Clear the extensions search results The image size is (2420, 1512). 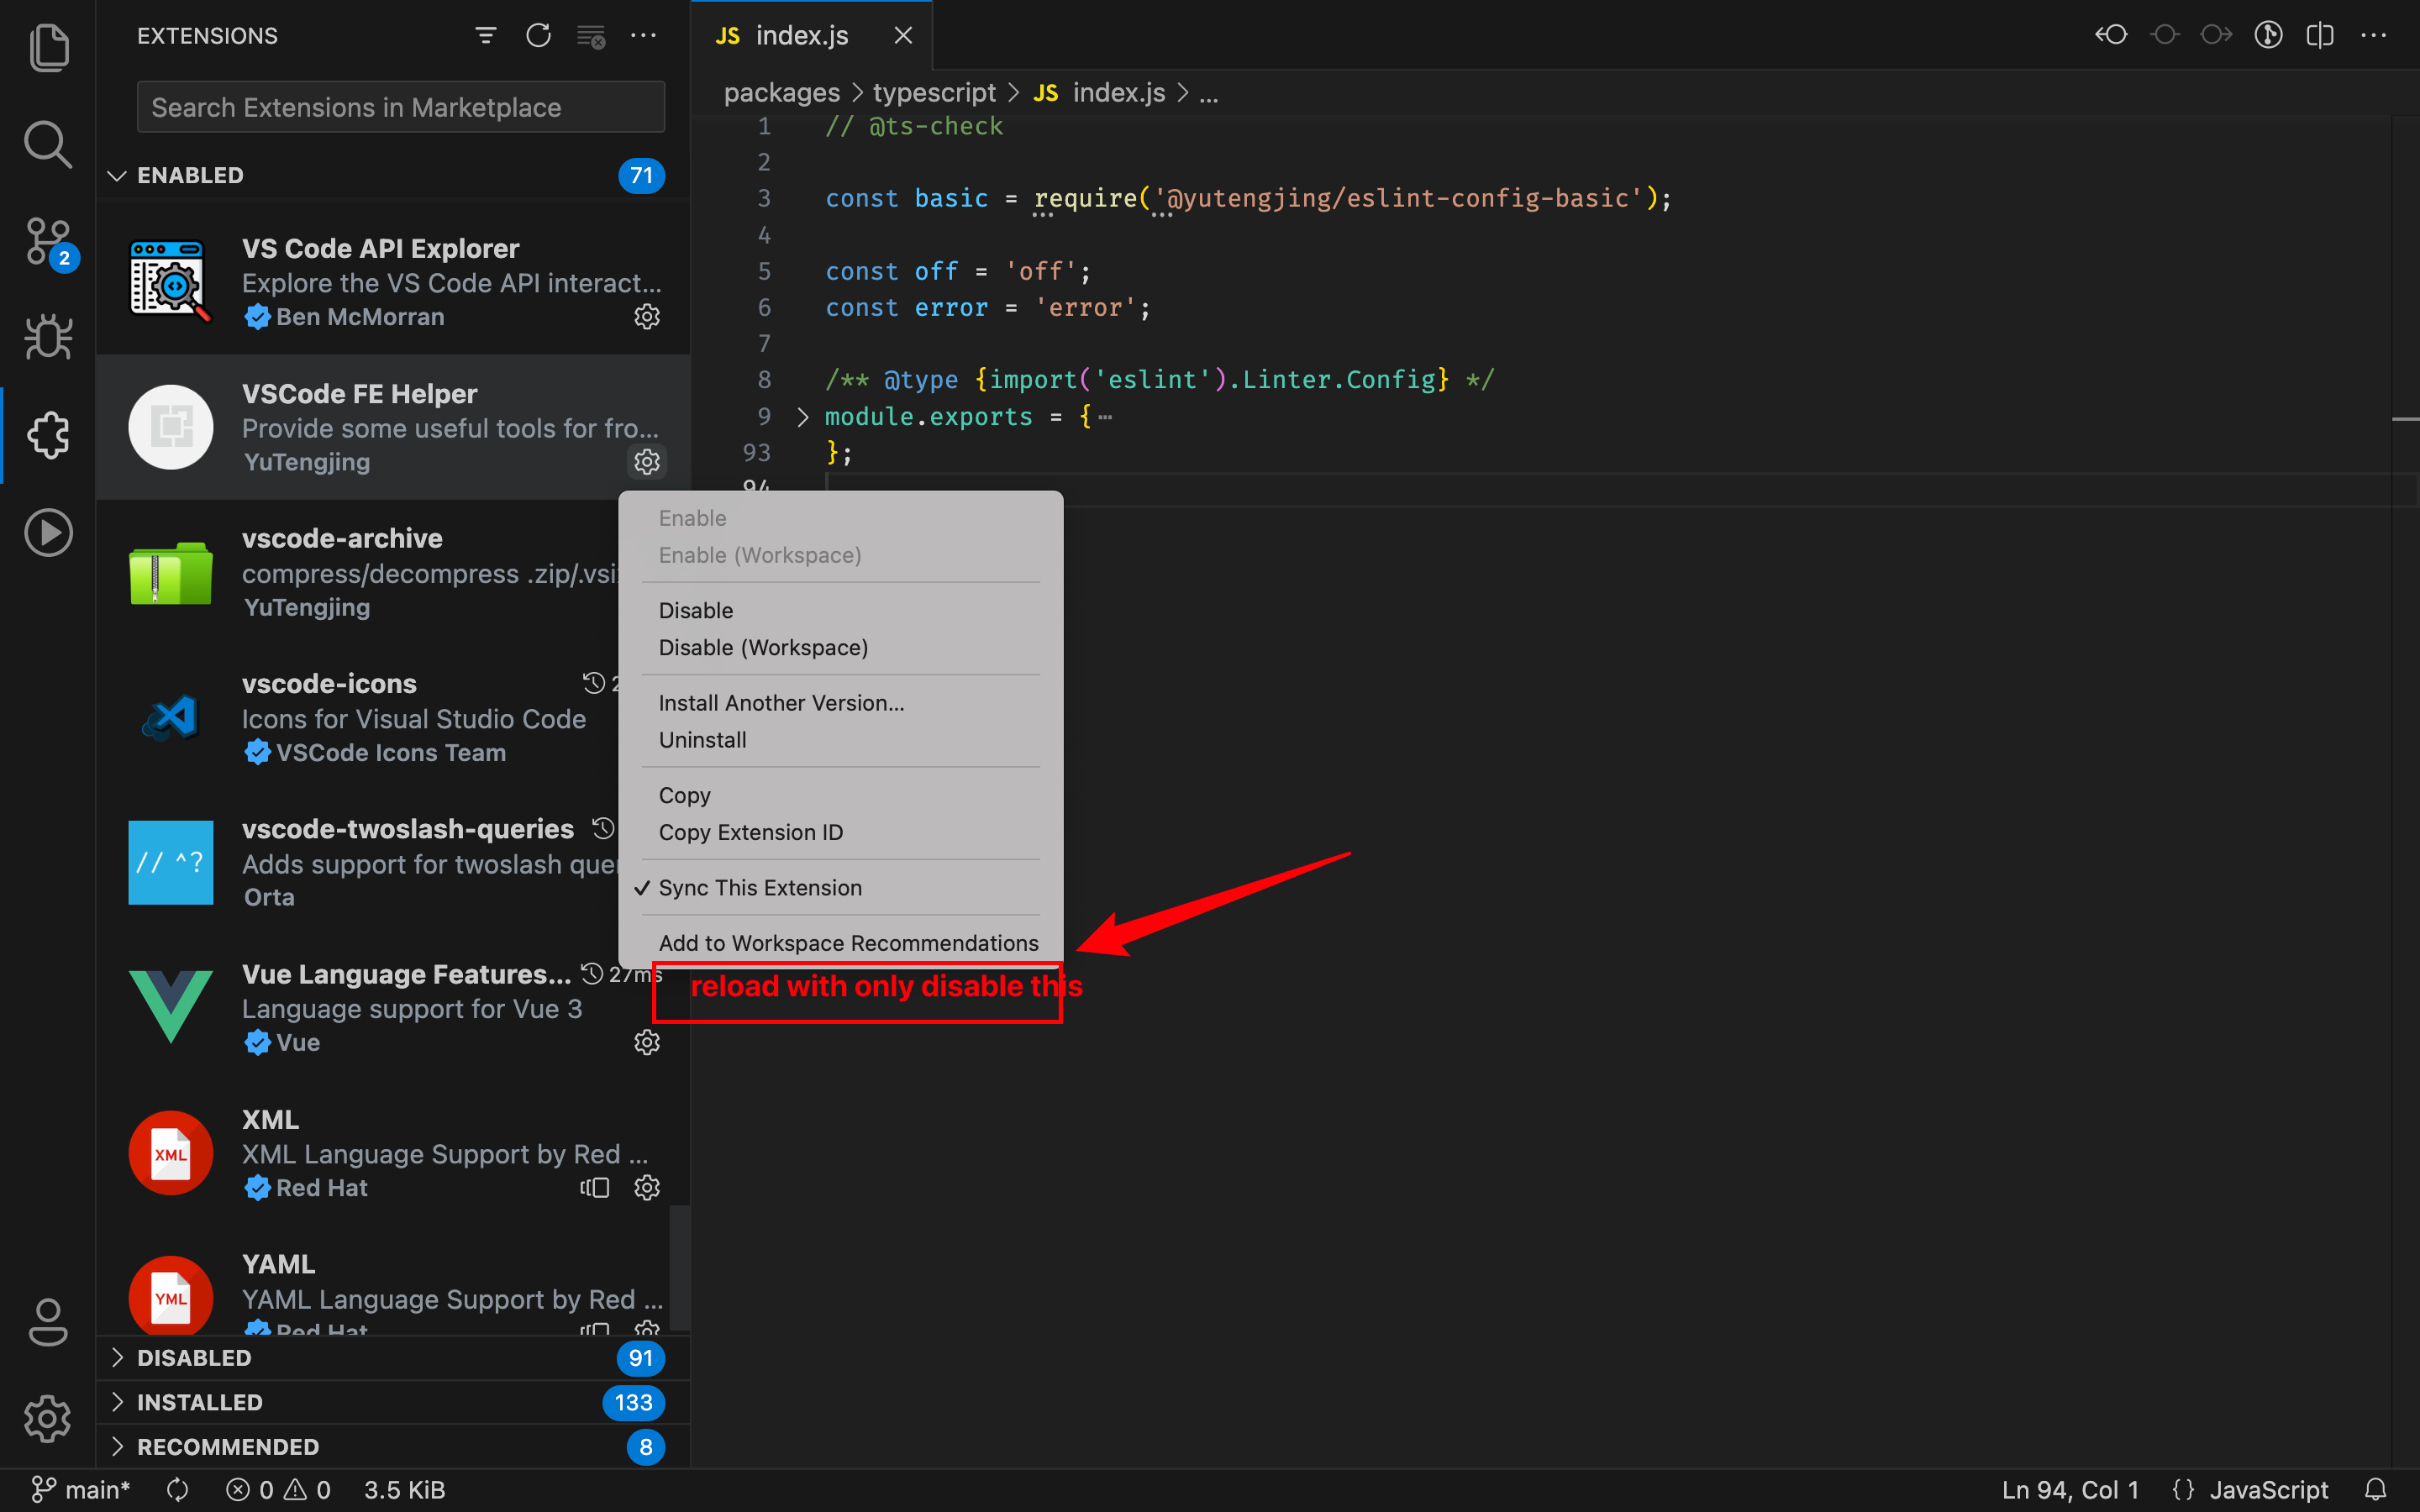(590, 35)
